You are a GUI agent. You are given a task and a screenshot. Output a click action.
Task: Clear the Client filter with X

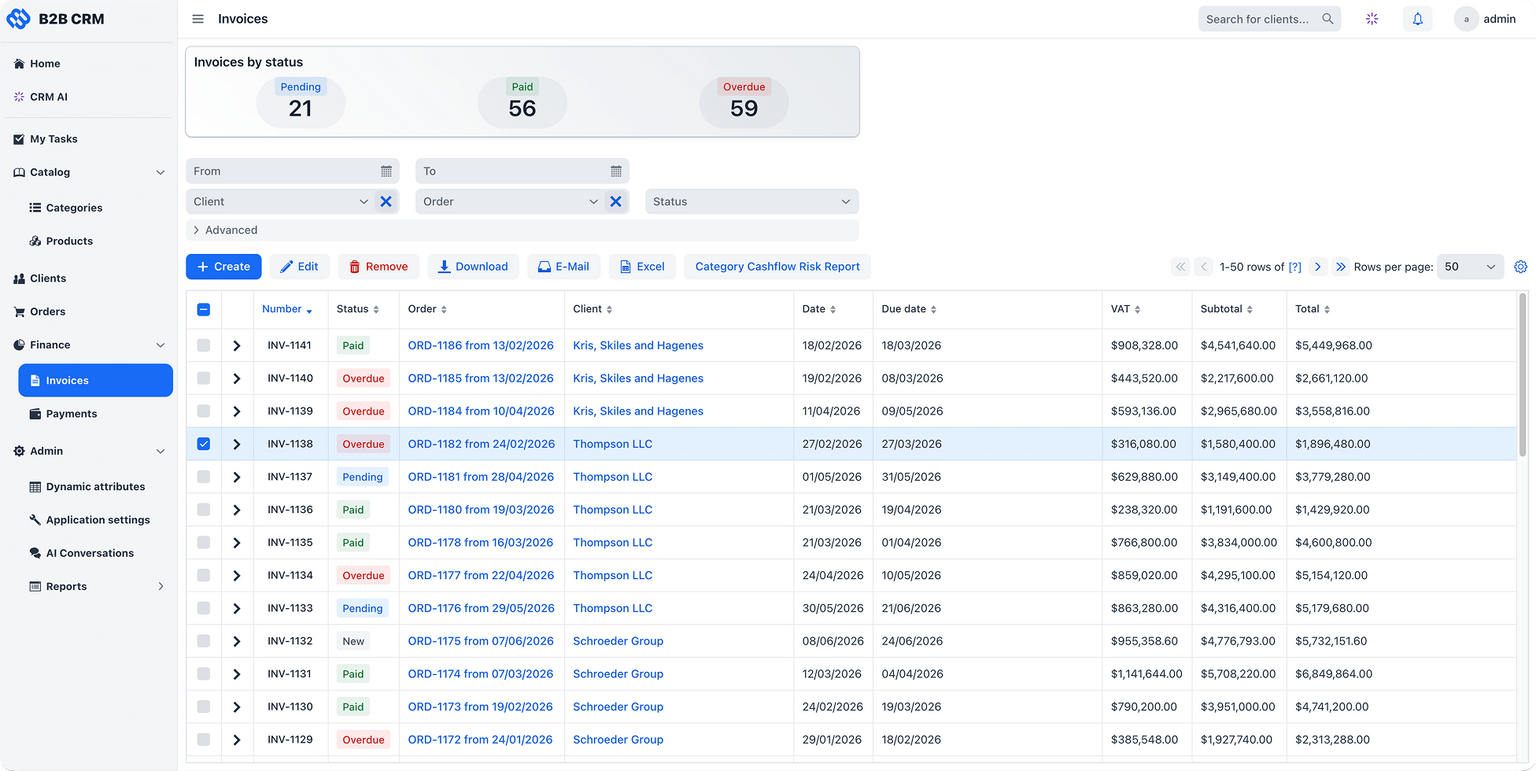386,201
